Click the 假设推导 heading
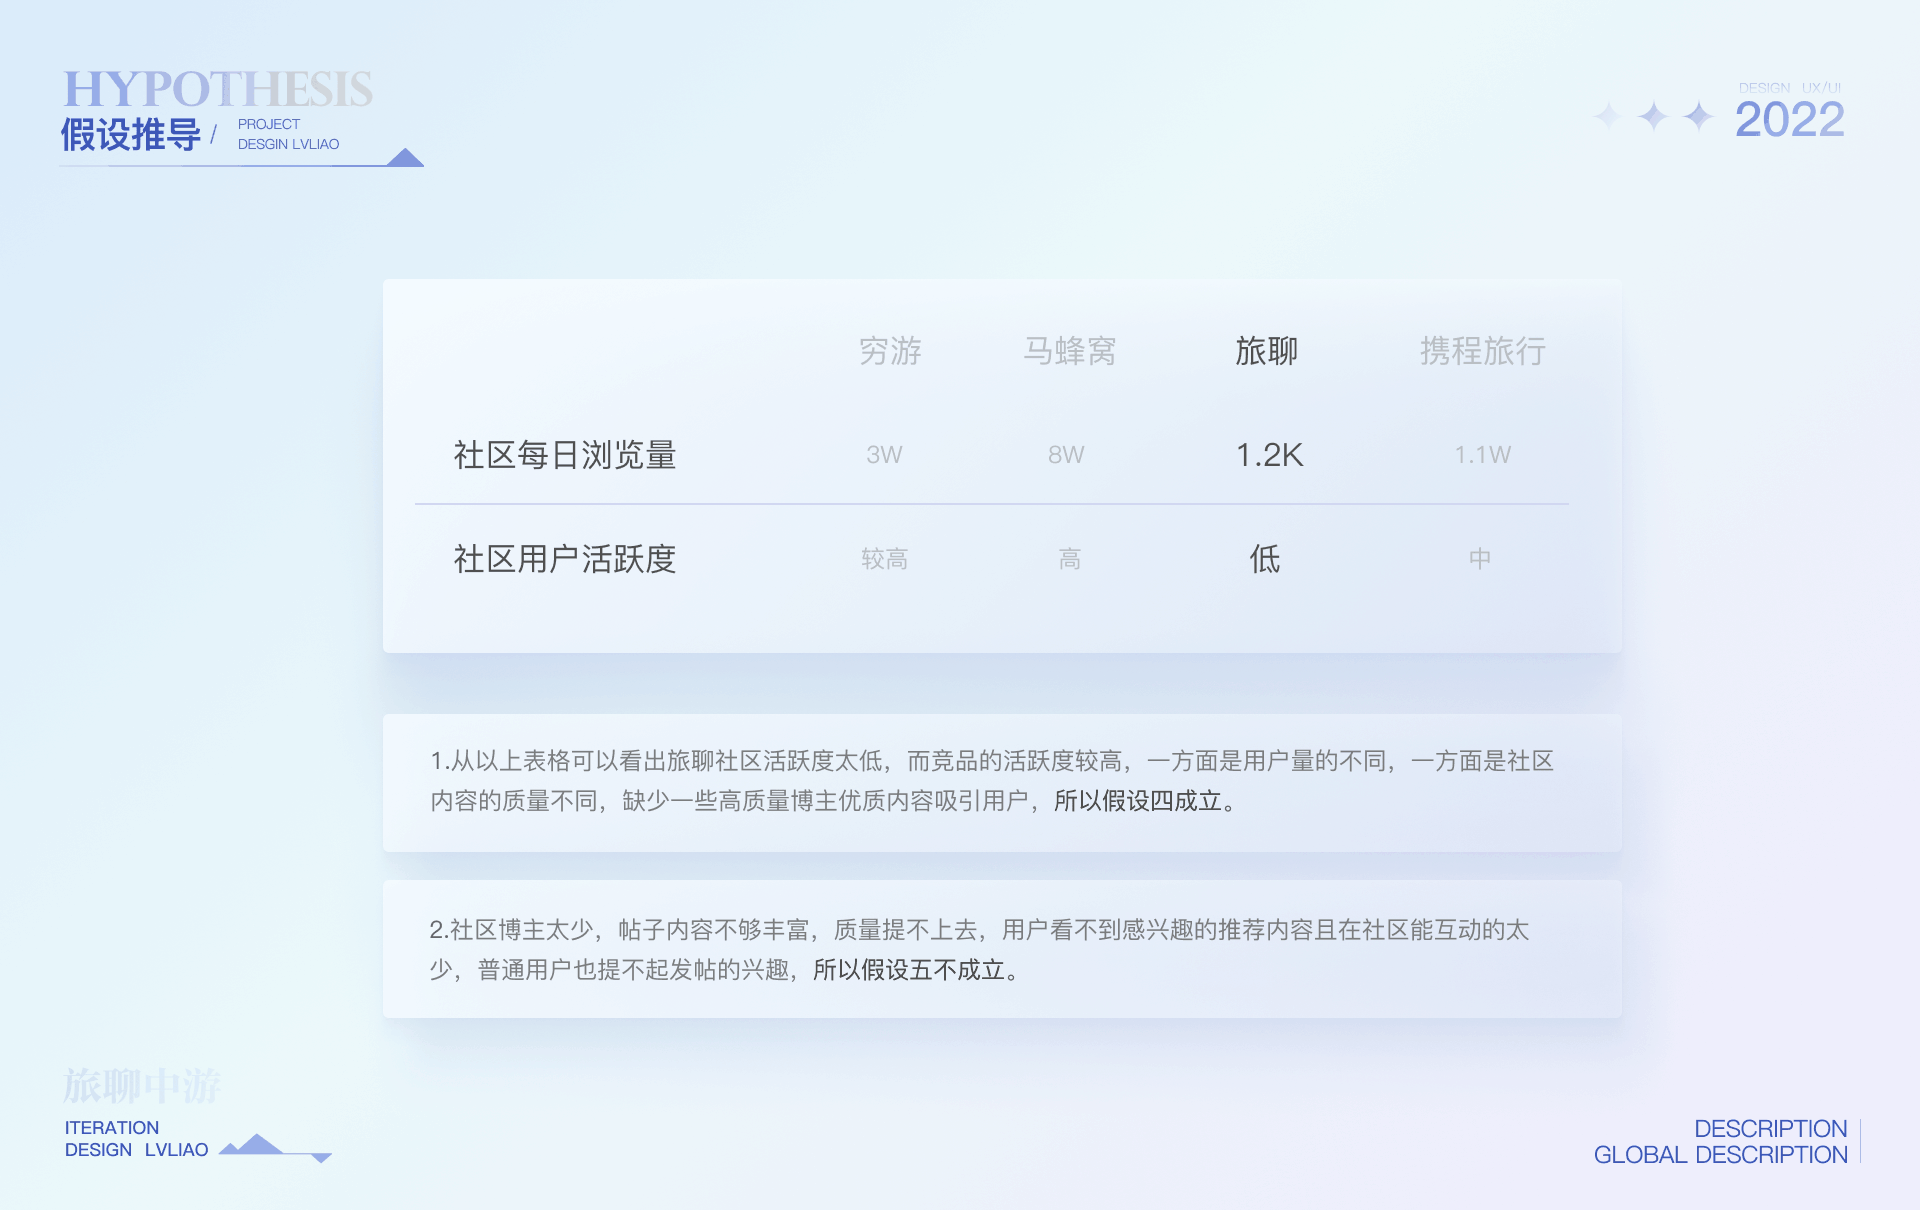1920x1210 pixels. point(131,134)
